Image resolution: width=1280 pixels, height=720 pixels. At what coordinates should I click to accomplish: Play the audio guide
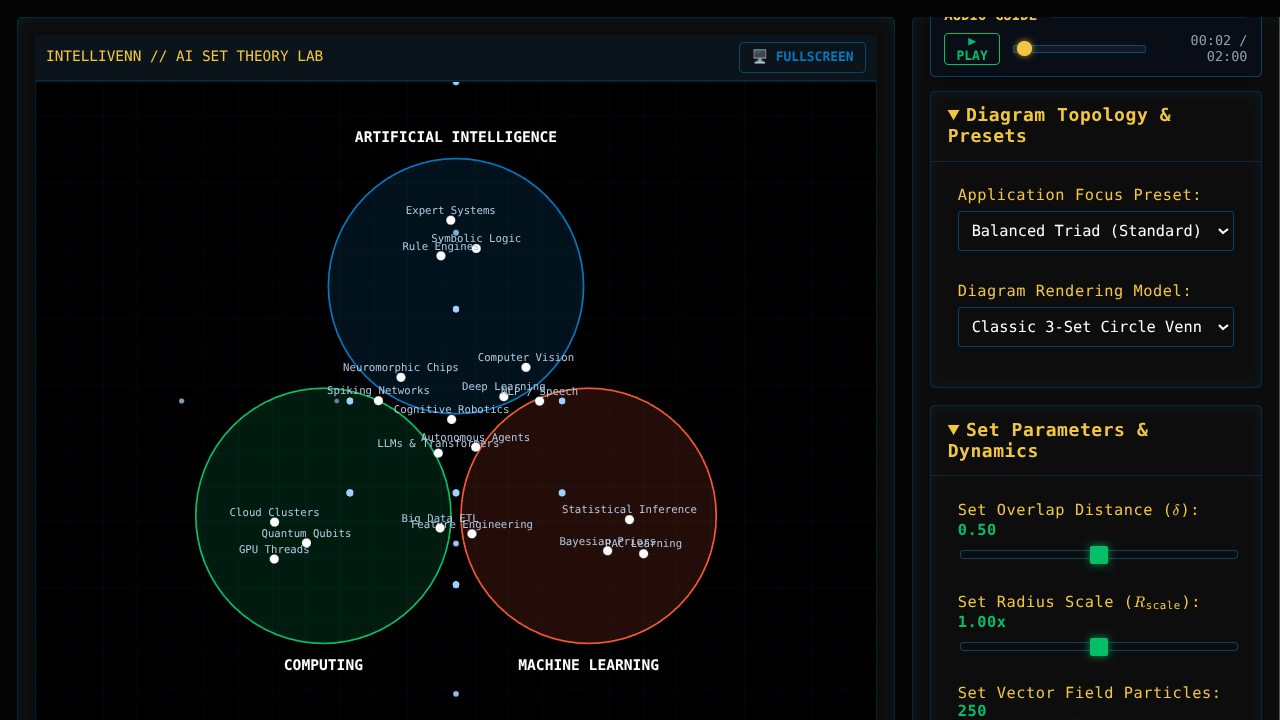click(972, 49)
